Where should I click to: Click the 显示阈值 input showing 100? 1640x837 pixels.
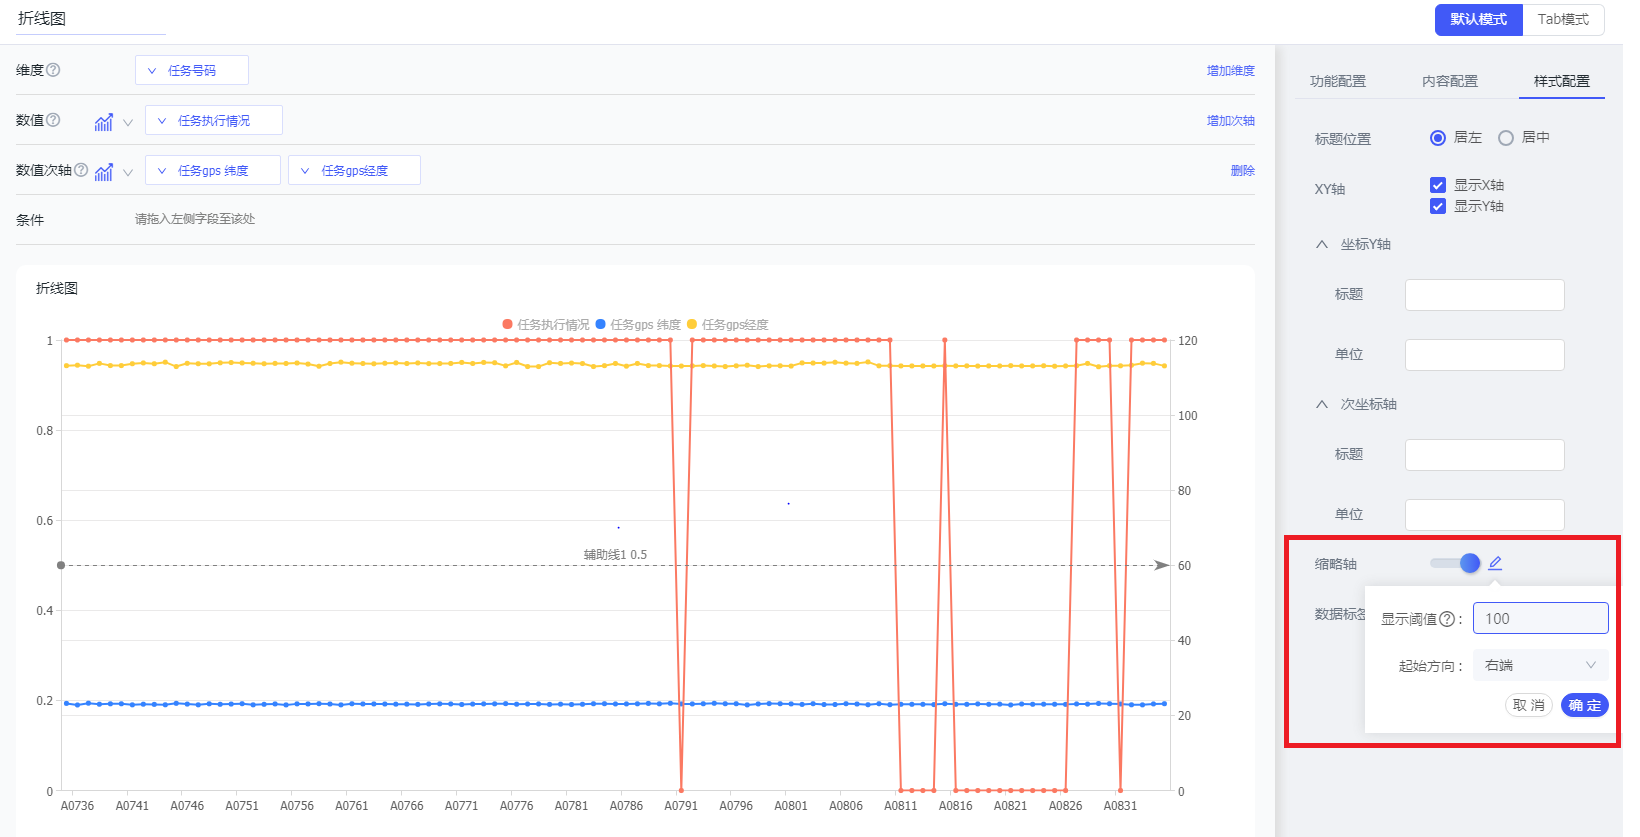(1541, 618)
